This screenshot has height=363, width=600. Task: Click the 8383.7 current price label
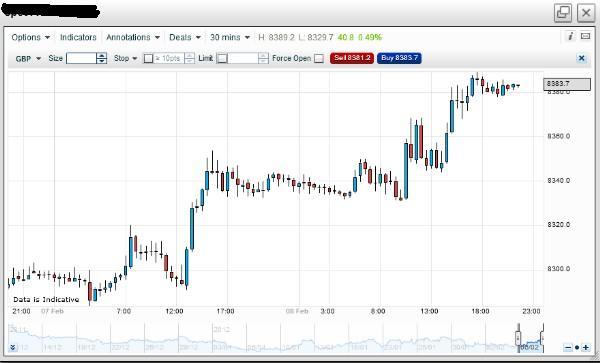567,84
